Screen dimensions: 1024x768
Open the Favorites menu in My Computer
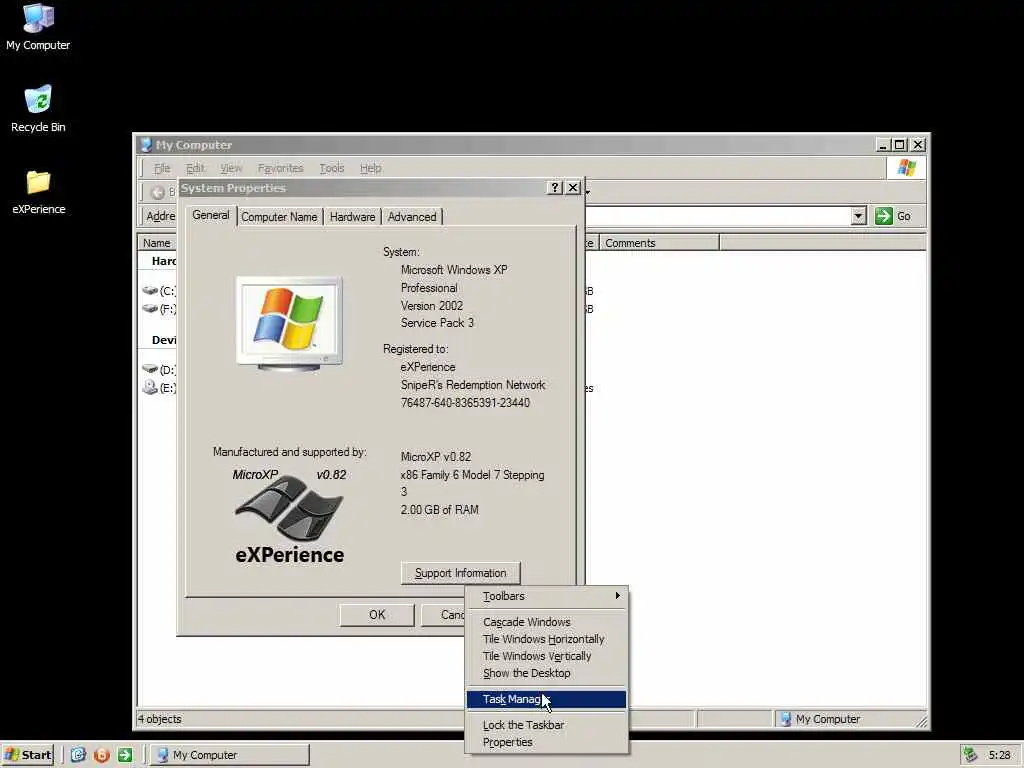point(280,168)
